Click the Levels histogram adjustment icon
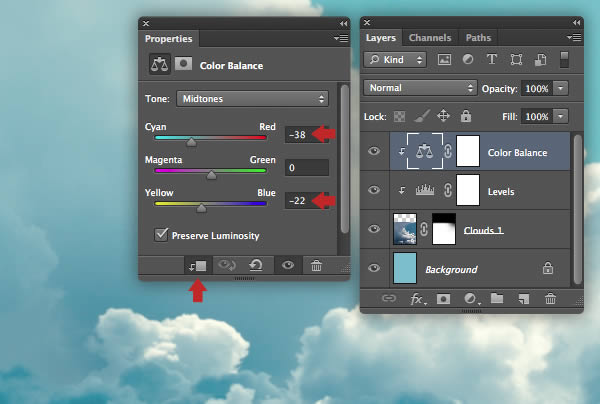The height and width of the screenshot is (404, 600). tap(425, 189)
